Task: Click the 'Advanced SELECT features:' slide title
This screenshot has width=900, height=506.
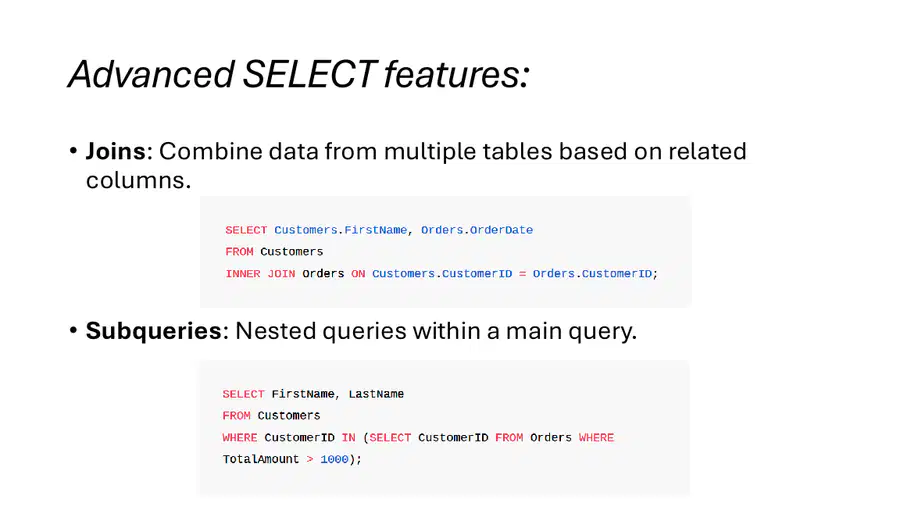Action: (x=298, y=75)
